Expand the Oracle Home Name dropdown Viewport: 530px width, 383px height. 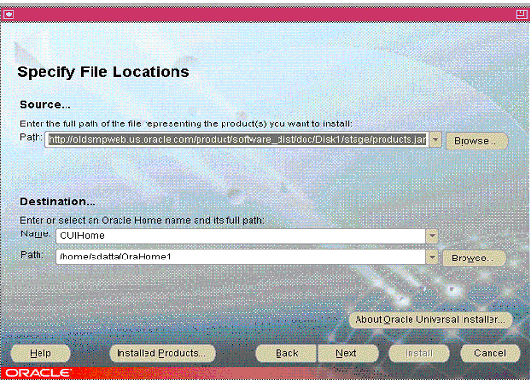432,236
